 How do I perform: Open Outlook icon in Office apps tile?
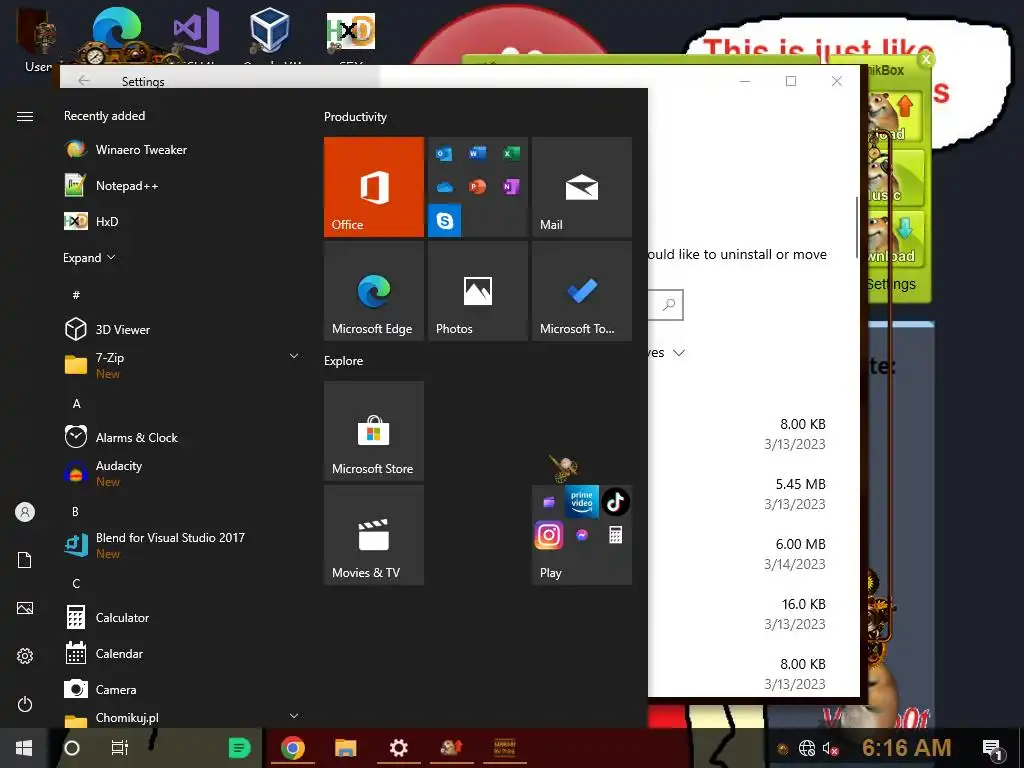444,153
